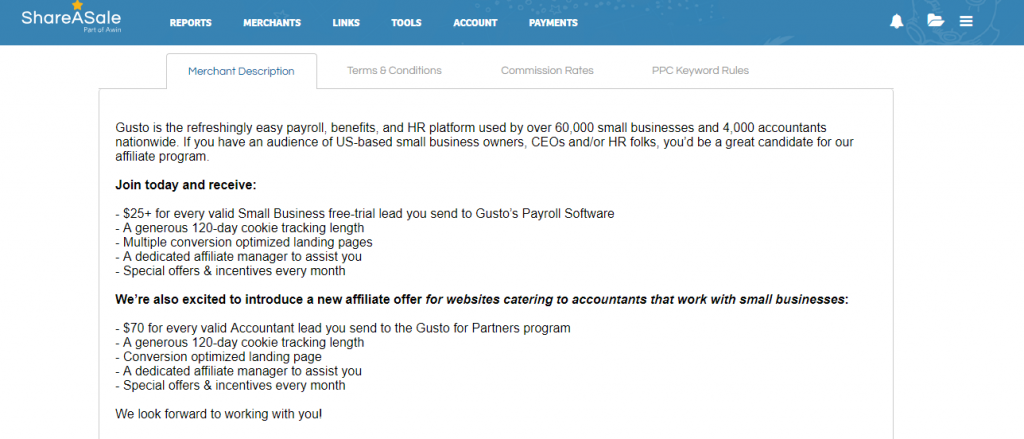1024x439 pixels.
Task: Click 'Conversion optimized landing page' line
Action: 219,357
